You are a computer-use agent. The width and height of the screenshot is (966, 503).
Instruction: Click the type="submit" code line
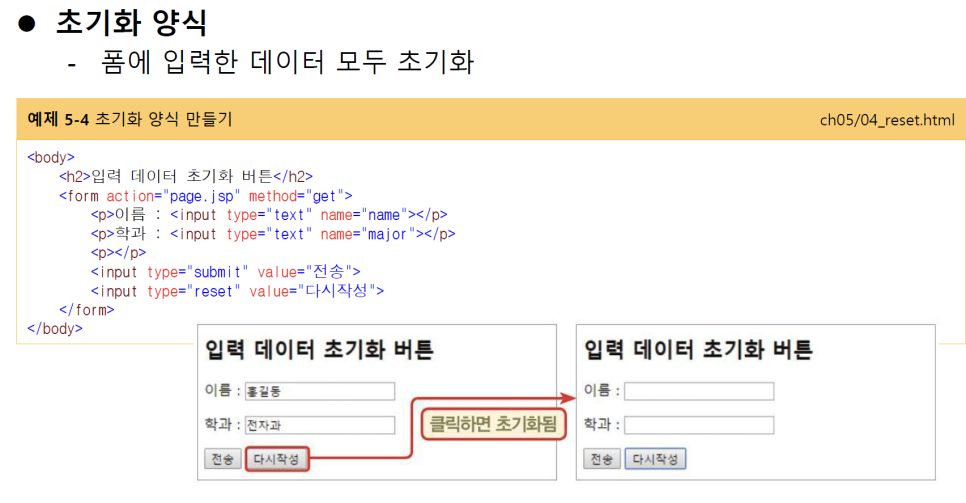pos(225,271)
